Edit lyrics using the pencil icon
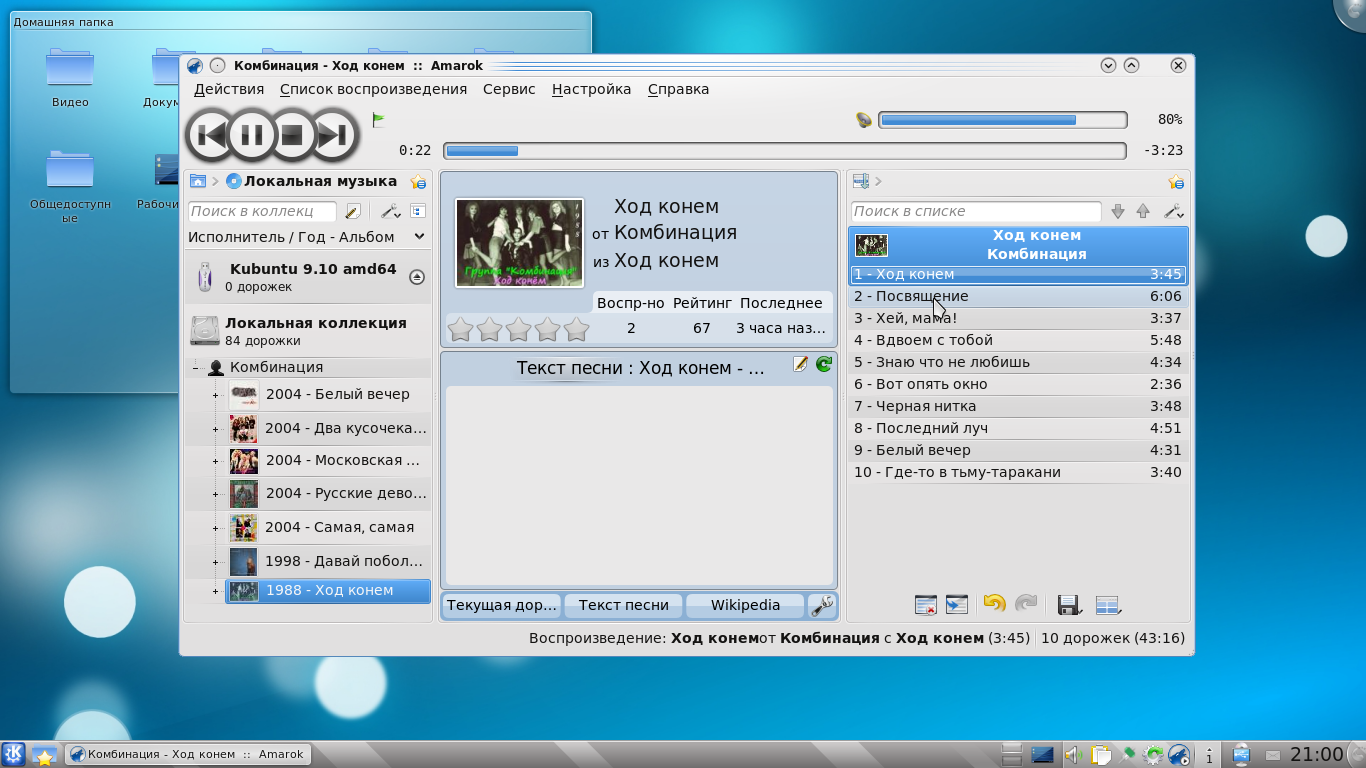 [800, 364]
